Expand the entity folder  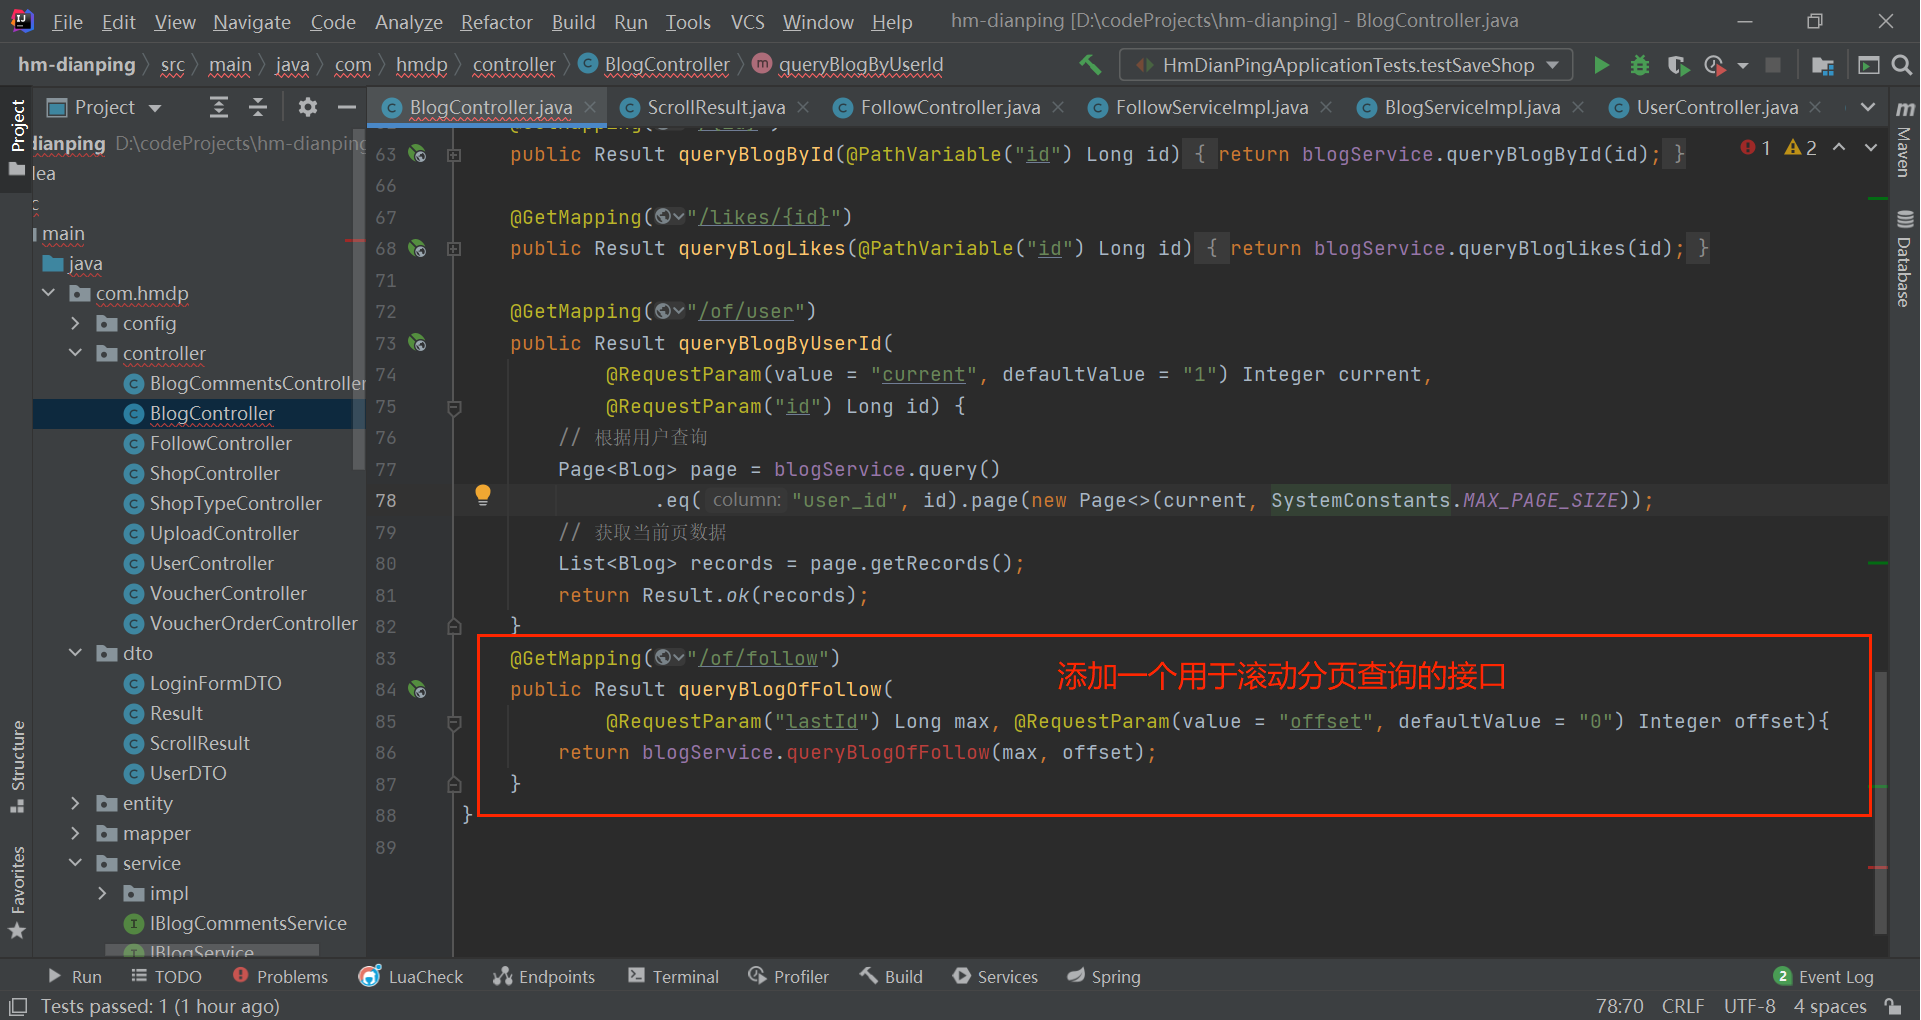click(x=76, y=803)
